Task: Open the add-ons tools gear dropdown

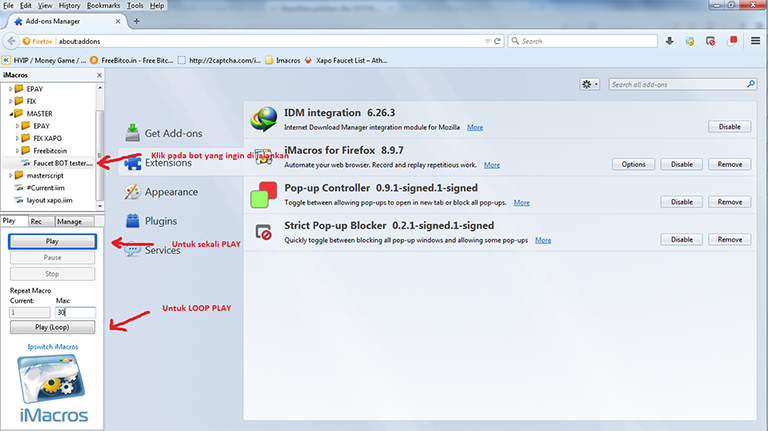Action: (x=589, y=84)
